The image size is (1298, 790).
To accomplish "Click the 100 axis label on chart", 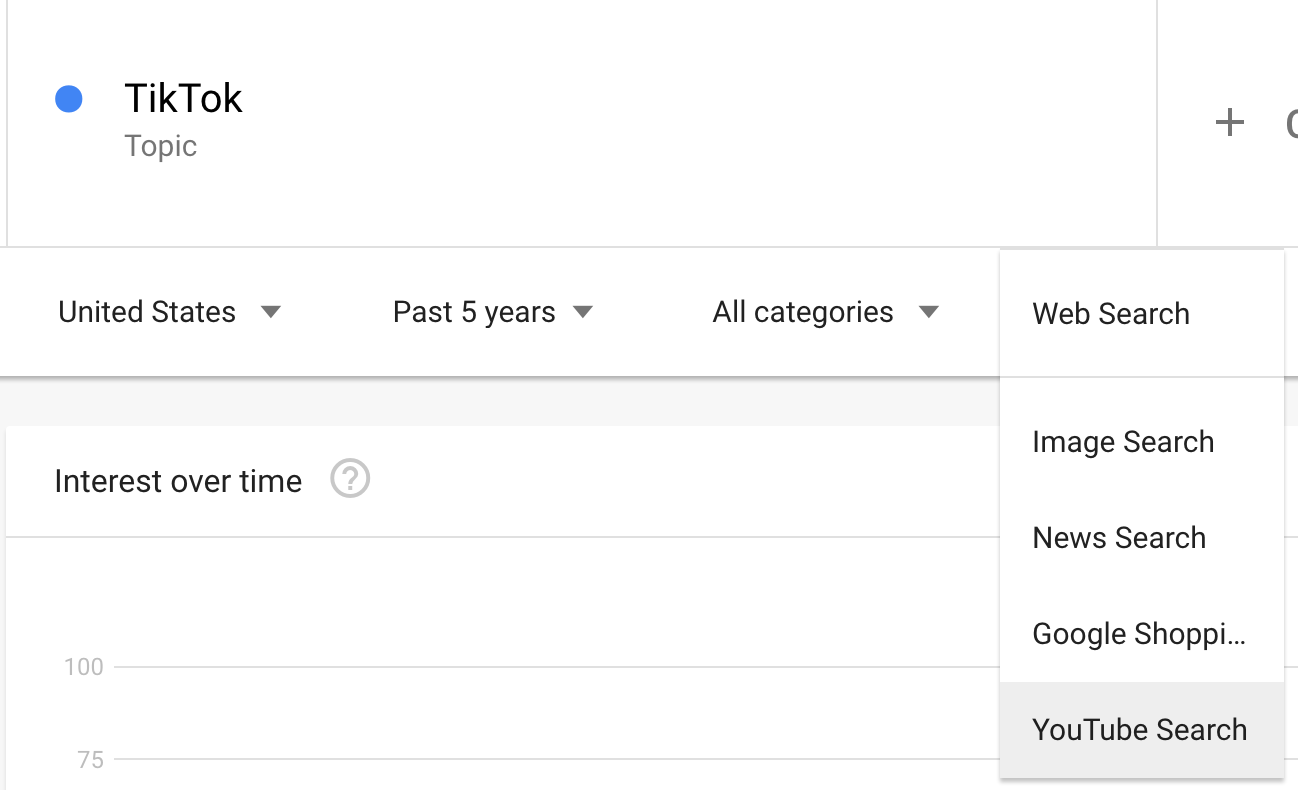I will pyautogui.click(x=84, y=667).
